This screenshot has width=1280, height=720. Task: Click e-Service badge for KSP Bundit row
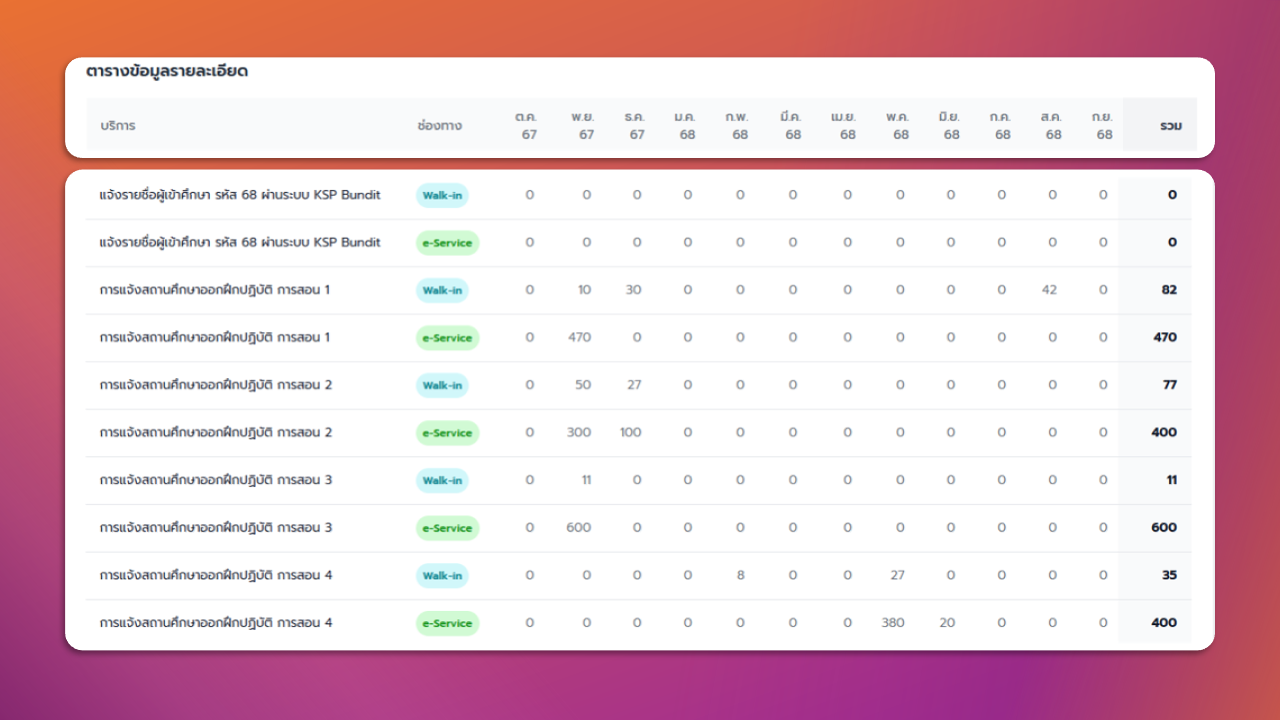coord(447,243)
